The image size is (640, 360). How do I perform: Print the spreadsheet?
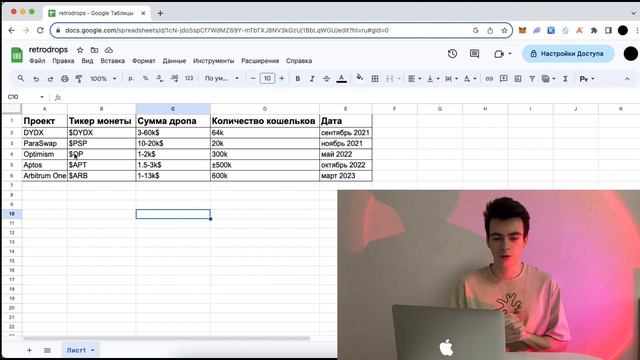64,79
